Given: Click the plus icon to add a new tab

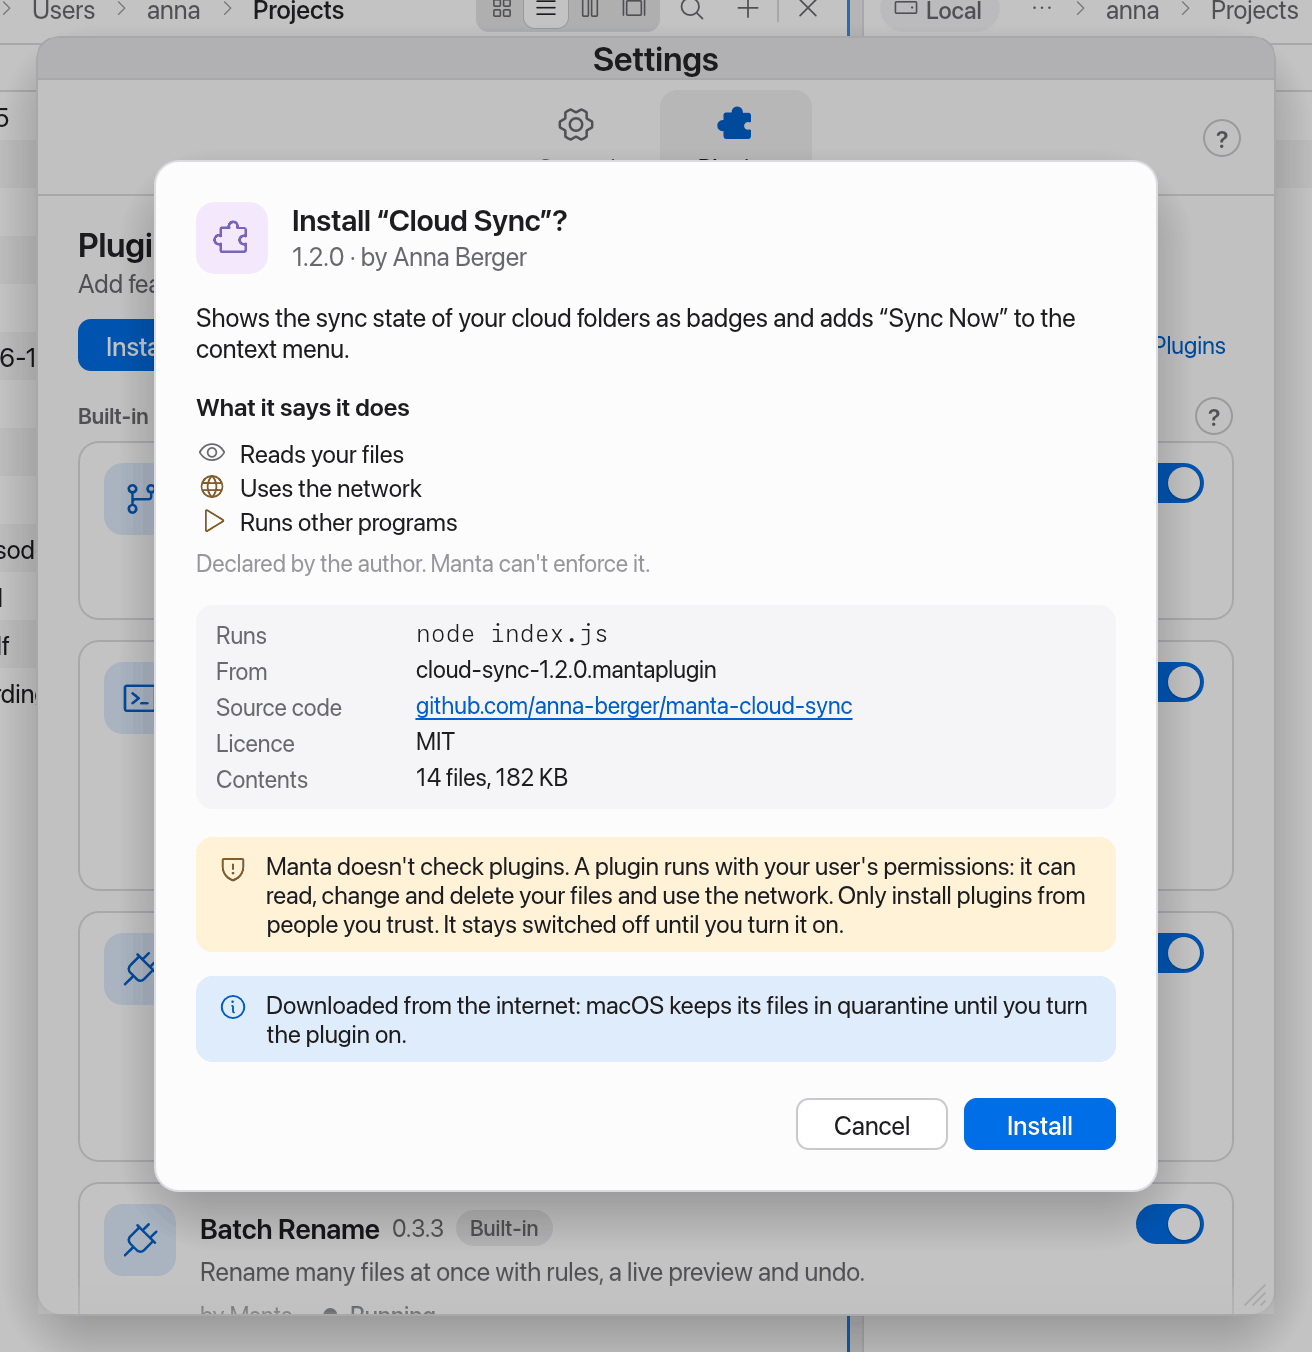Looking at the screenshot, I should click(x=748, y=10).
